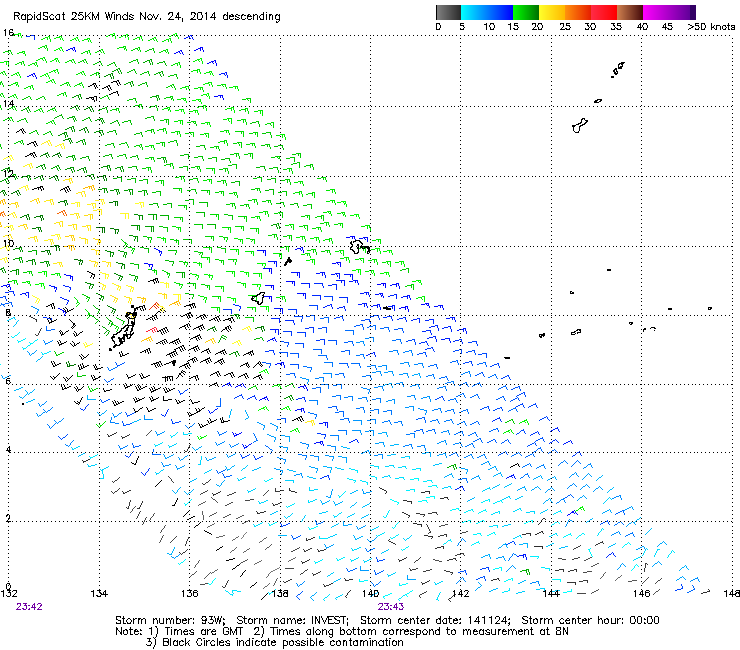Click the 'Storm center date: 141124;' text
The width and height of the screenshot is (740, 650).
(x=436, y=620)
